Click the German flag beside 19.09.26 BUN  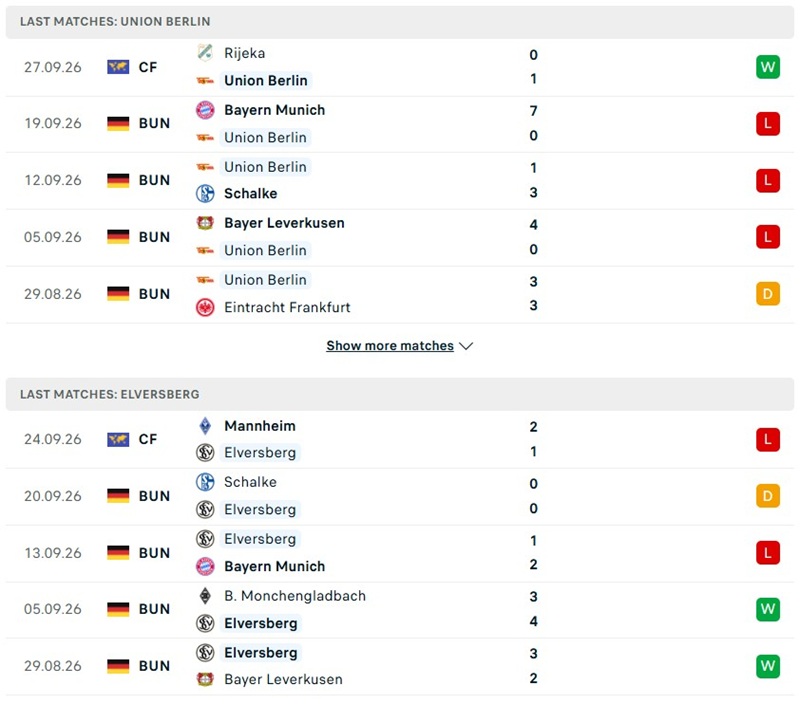(118, 123)
